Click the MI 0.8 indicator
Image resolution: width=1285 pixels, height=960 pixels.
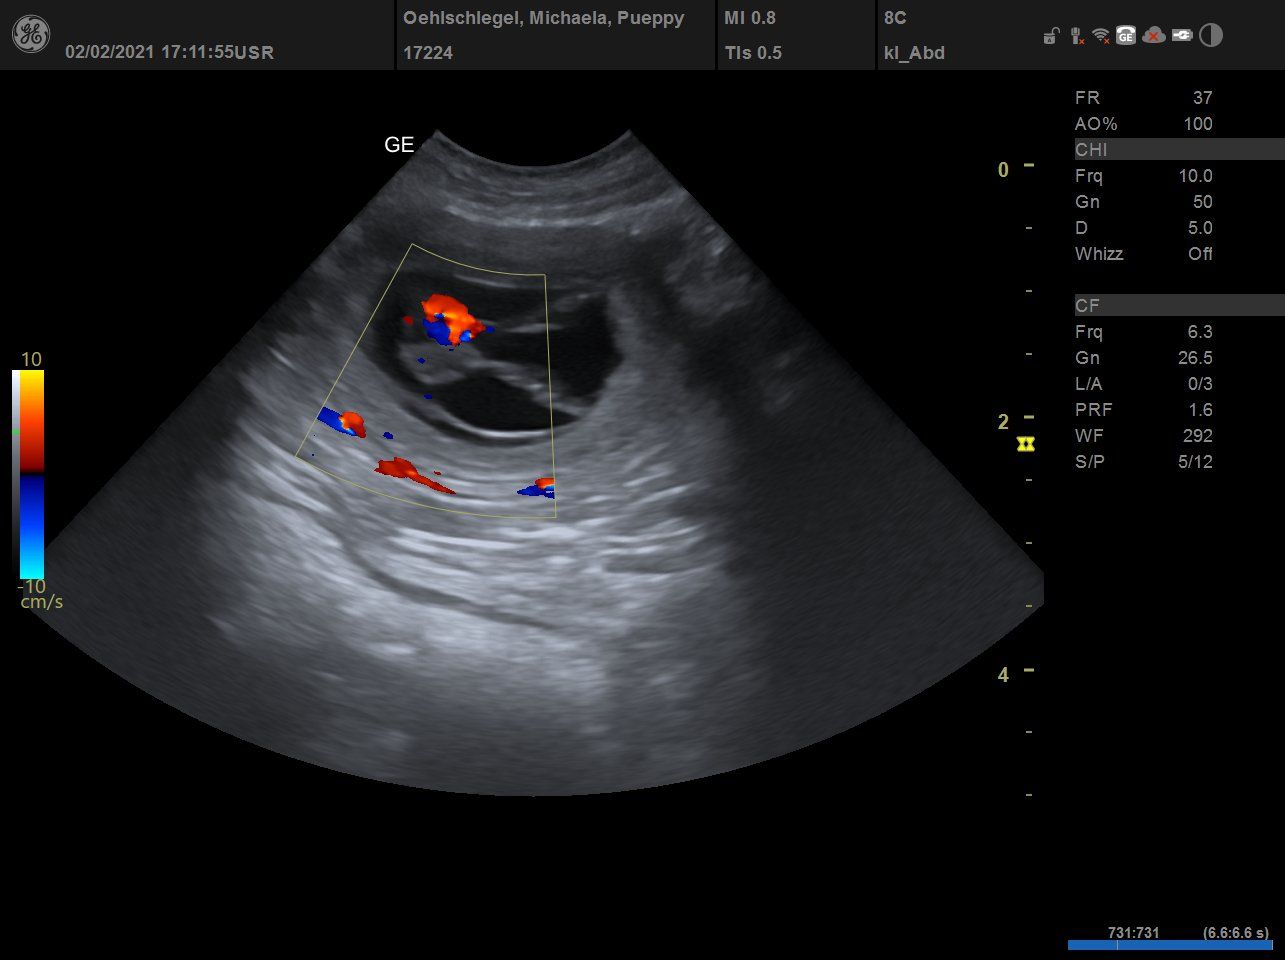click(750, 18)
